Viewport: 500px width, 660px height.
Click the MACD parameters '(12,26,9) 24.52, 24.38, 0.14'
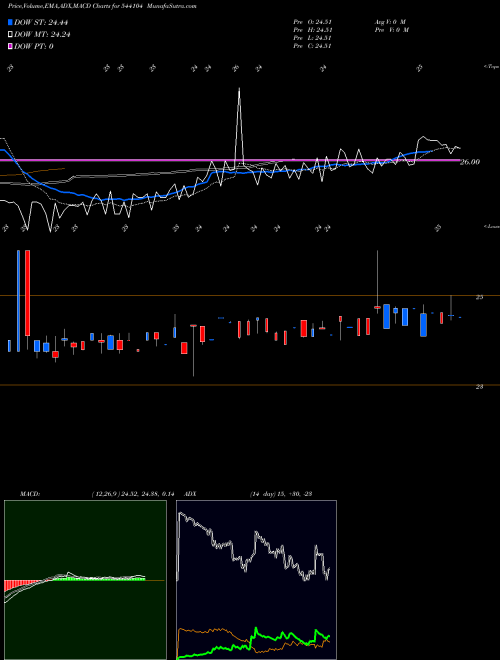click(133, 494)
